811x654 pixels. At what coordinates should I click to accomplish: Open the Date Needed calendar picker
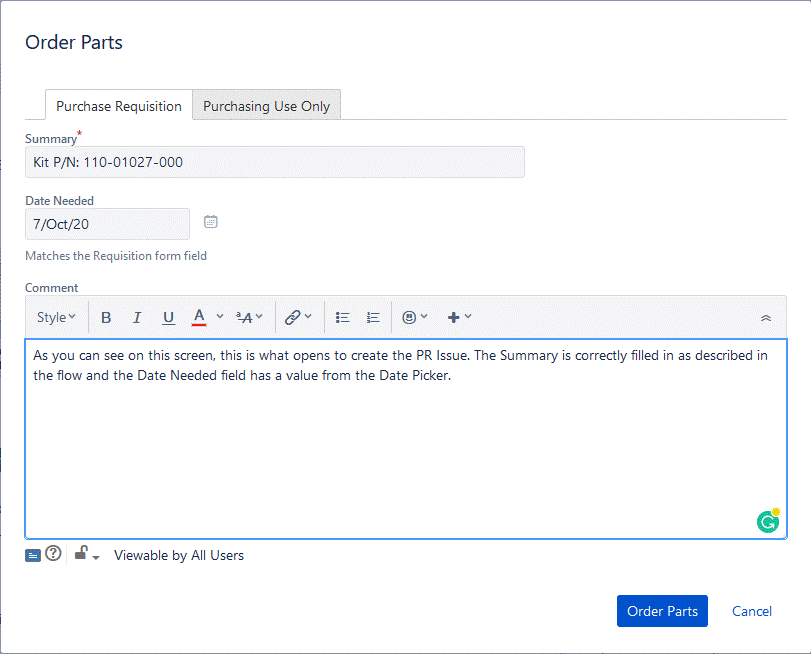211,222
